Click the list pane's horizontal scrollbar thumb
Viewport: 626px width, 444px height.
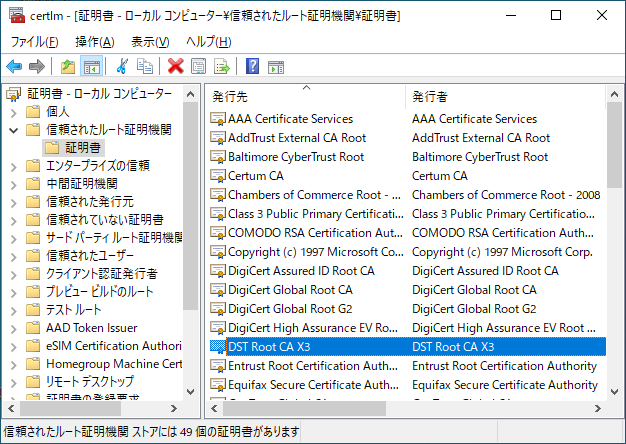click(x=304, y=408)
